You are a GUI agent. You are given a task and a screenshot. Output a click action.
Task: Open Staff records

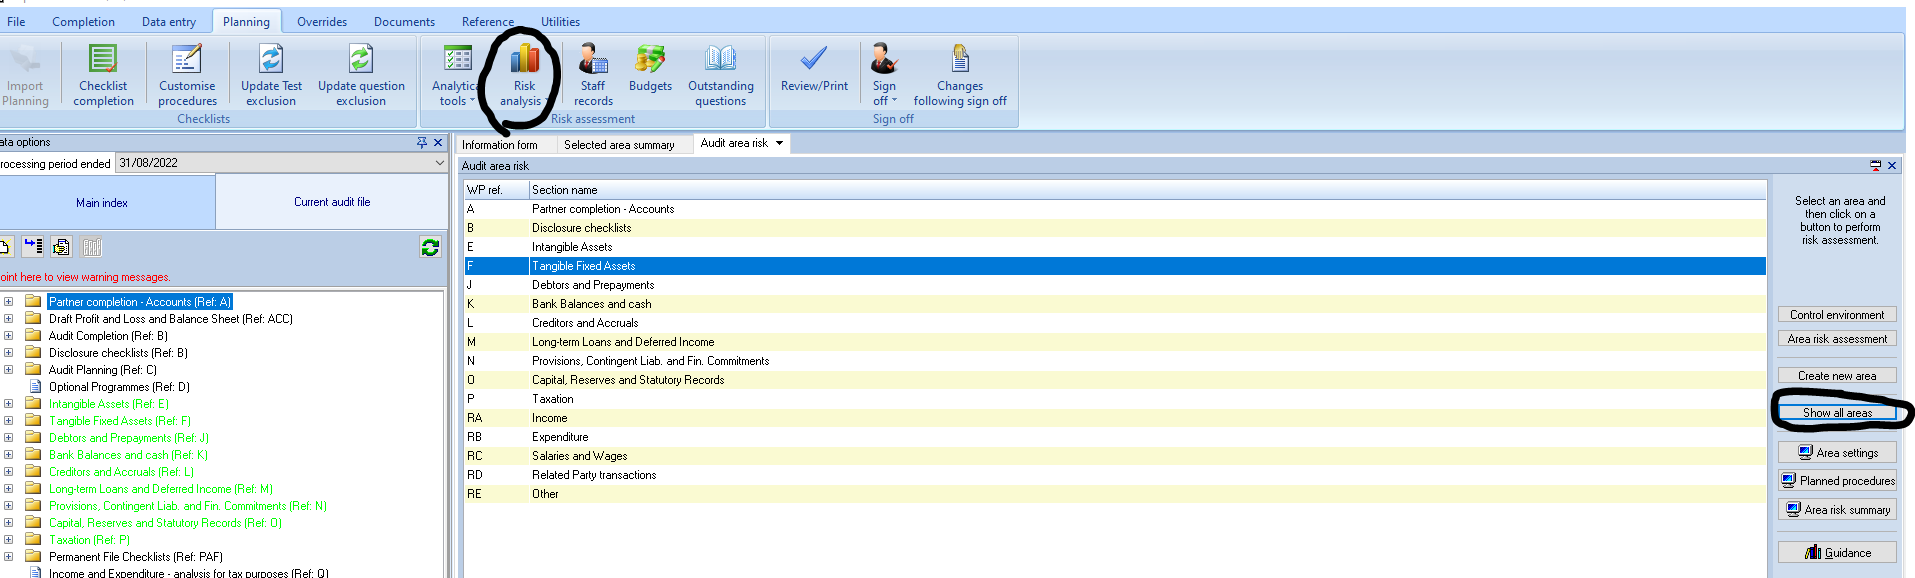(593, 76)
